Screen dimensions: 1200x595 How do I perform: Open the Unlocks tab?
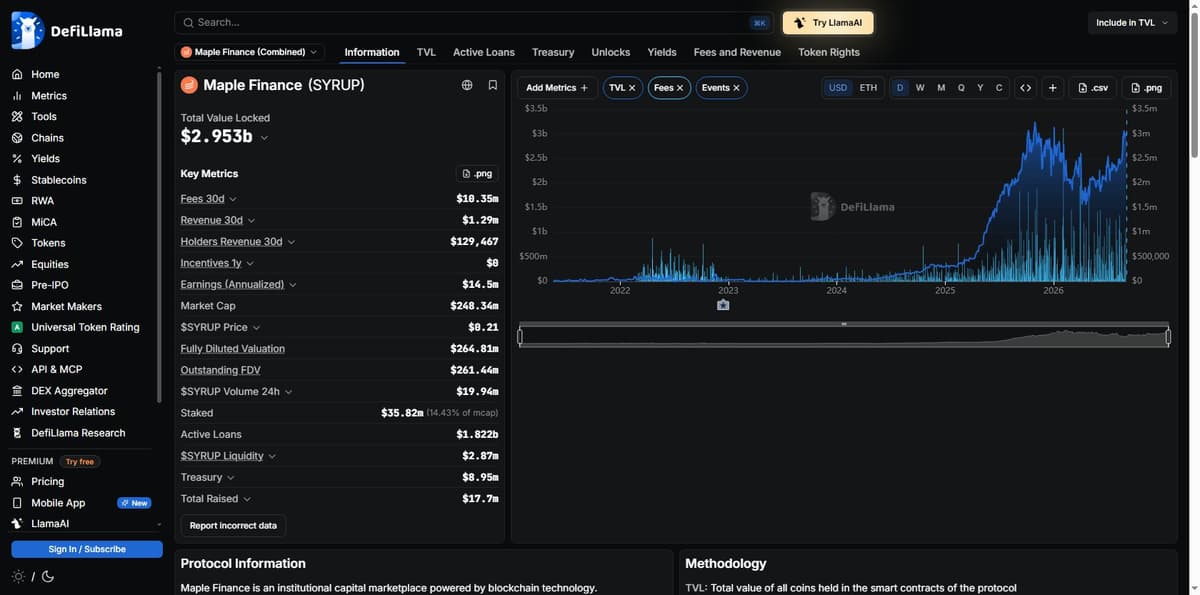[611, 52]
